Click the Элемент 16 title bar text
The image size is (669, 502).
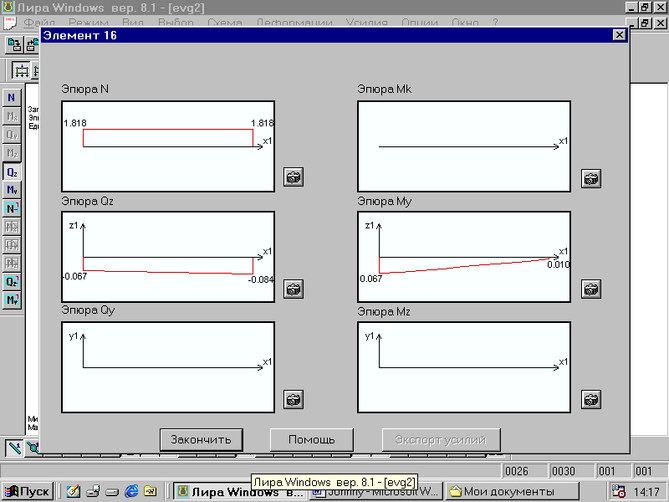point(80,35)
